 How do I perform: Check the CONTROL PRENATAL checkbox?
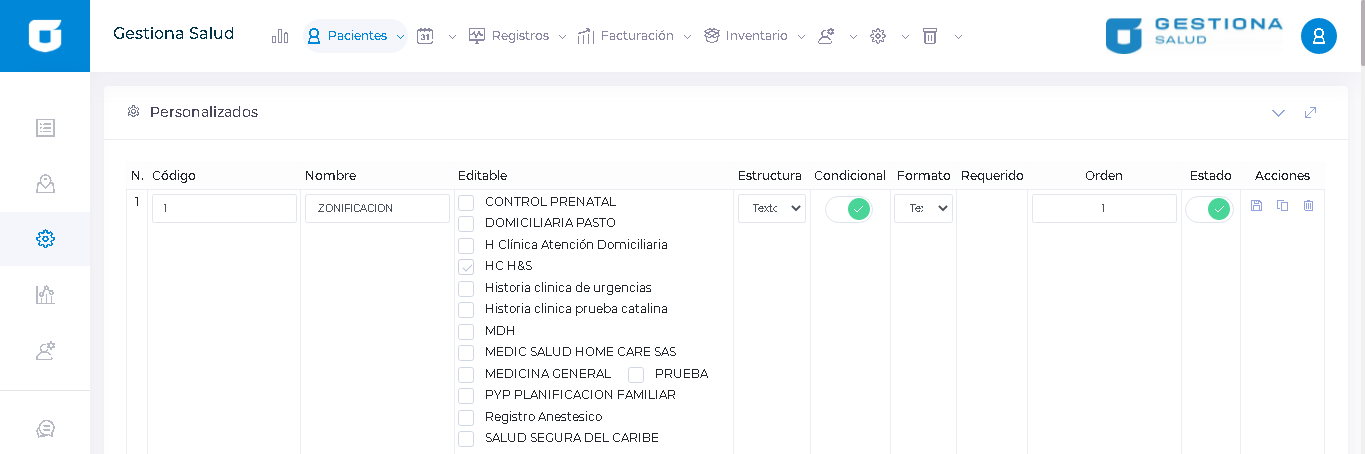point(466,202)
